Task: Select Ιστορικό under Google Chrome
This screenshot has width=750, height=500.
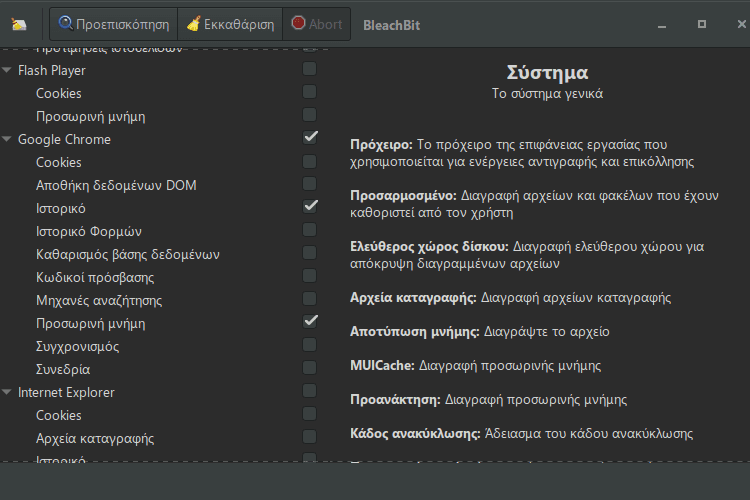Action: pyautogui.click(x=61, y=208)
